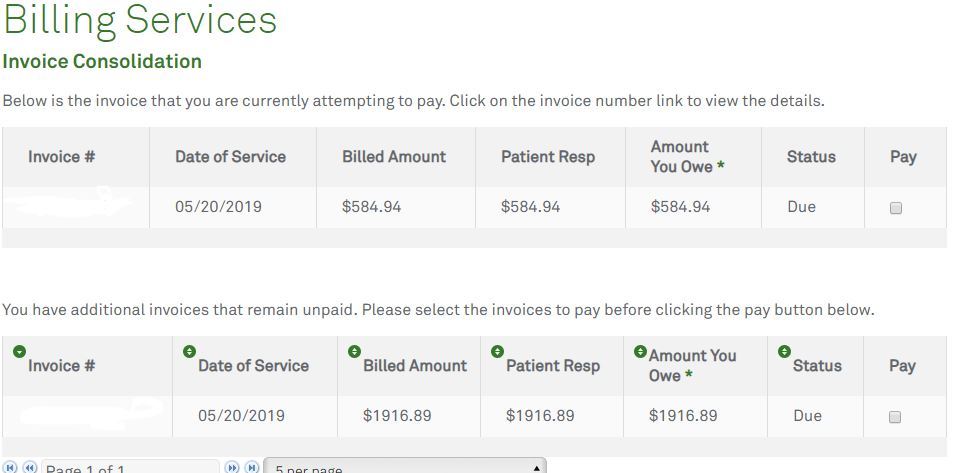Sort by Patient Resp icon
The width and height of the screenshot is (955, 473).
(x=498, y=351)
